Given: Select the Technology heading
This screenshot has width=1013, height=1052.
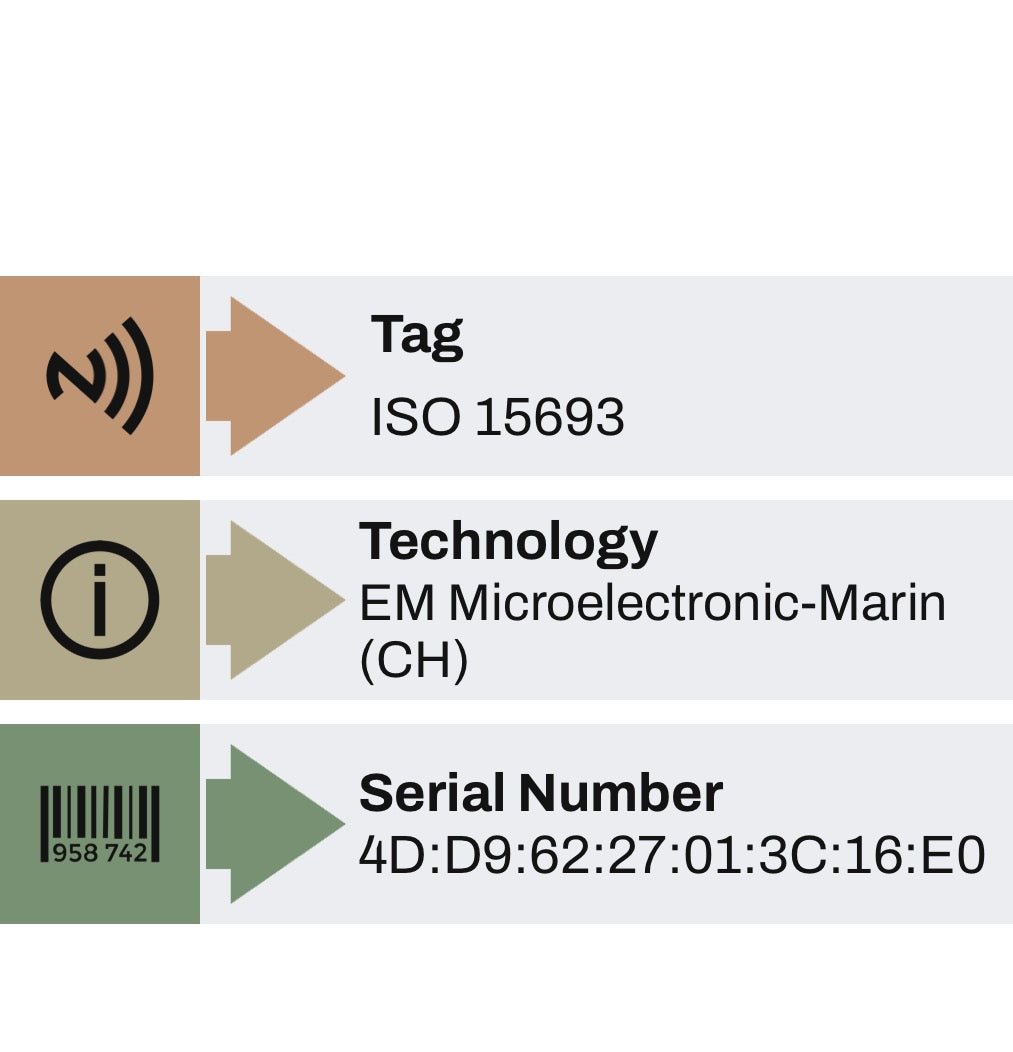Looking at the screenshot, I should pos(508,541).
